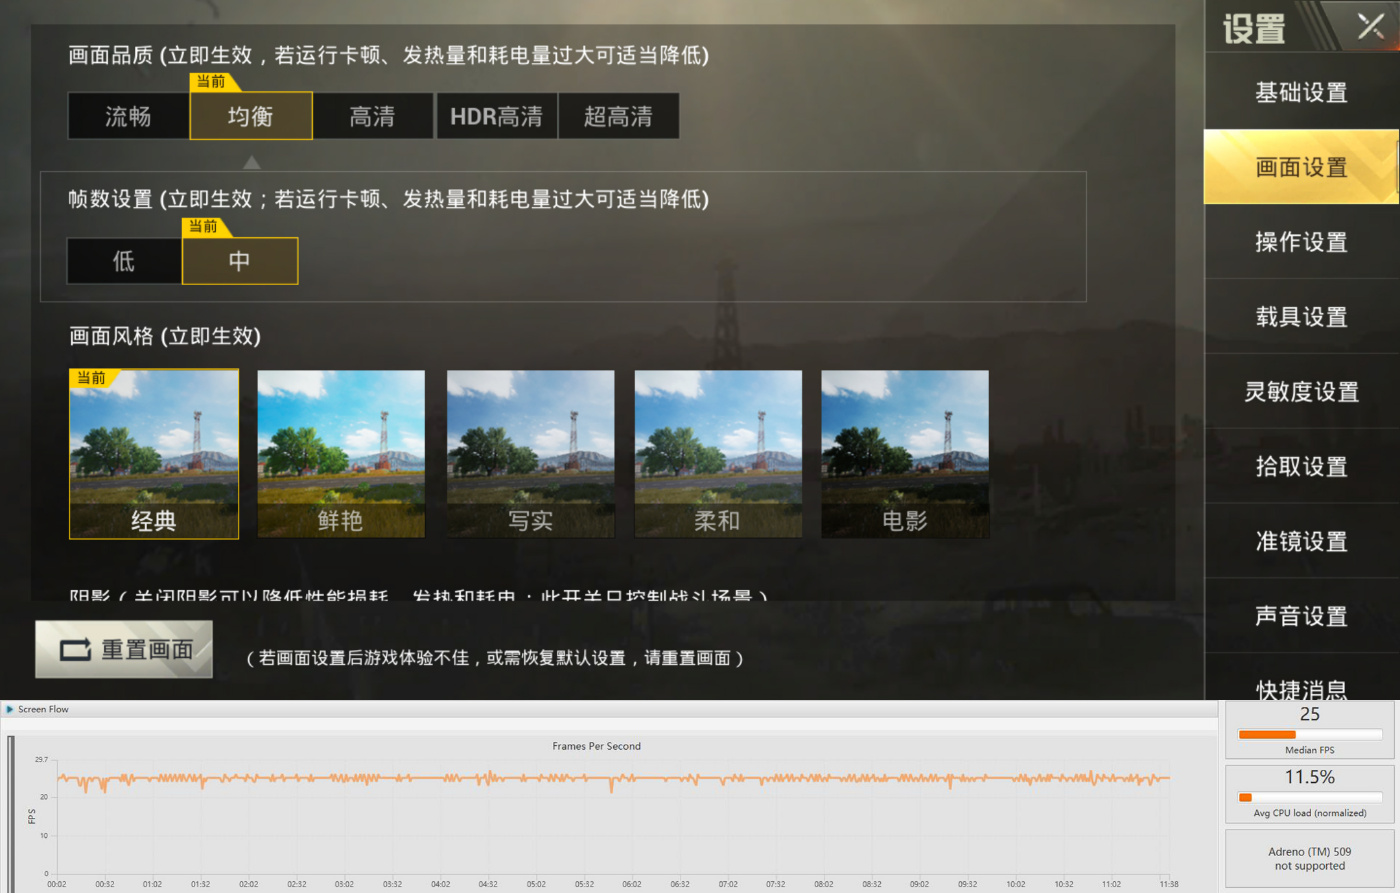Go to 灵敏度设置 tab
Viewport: 1400px width, 893px height.
[x=1301, y=392]
